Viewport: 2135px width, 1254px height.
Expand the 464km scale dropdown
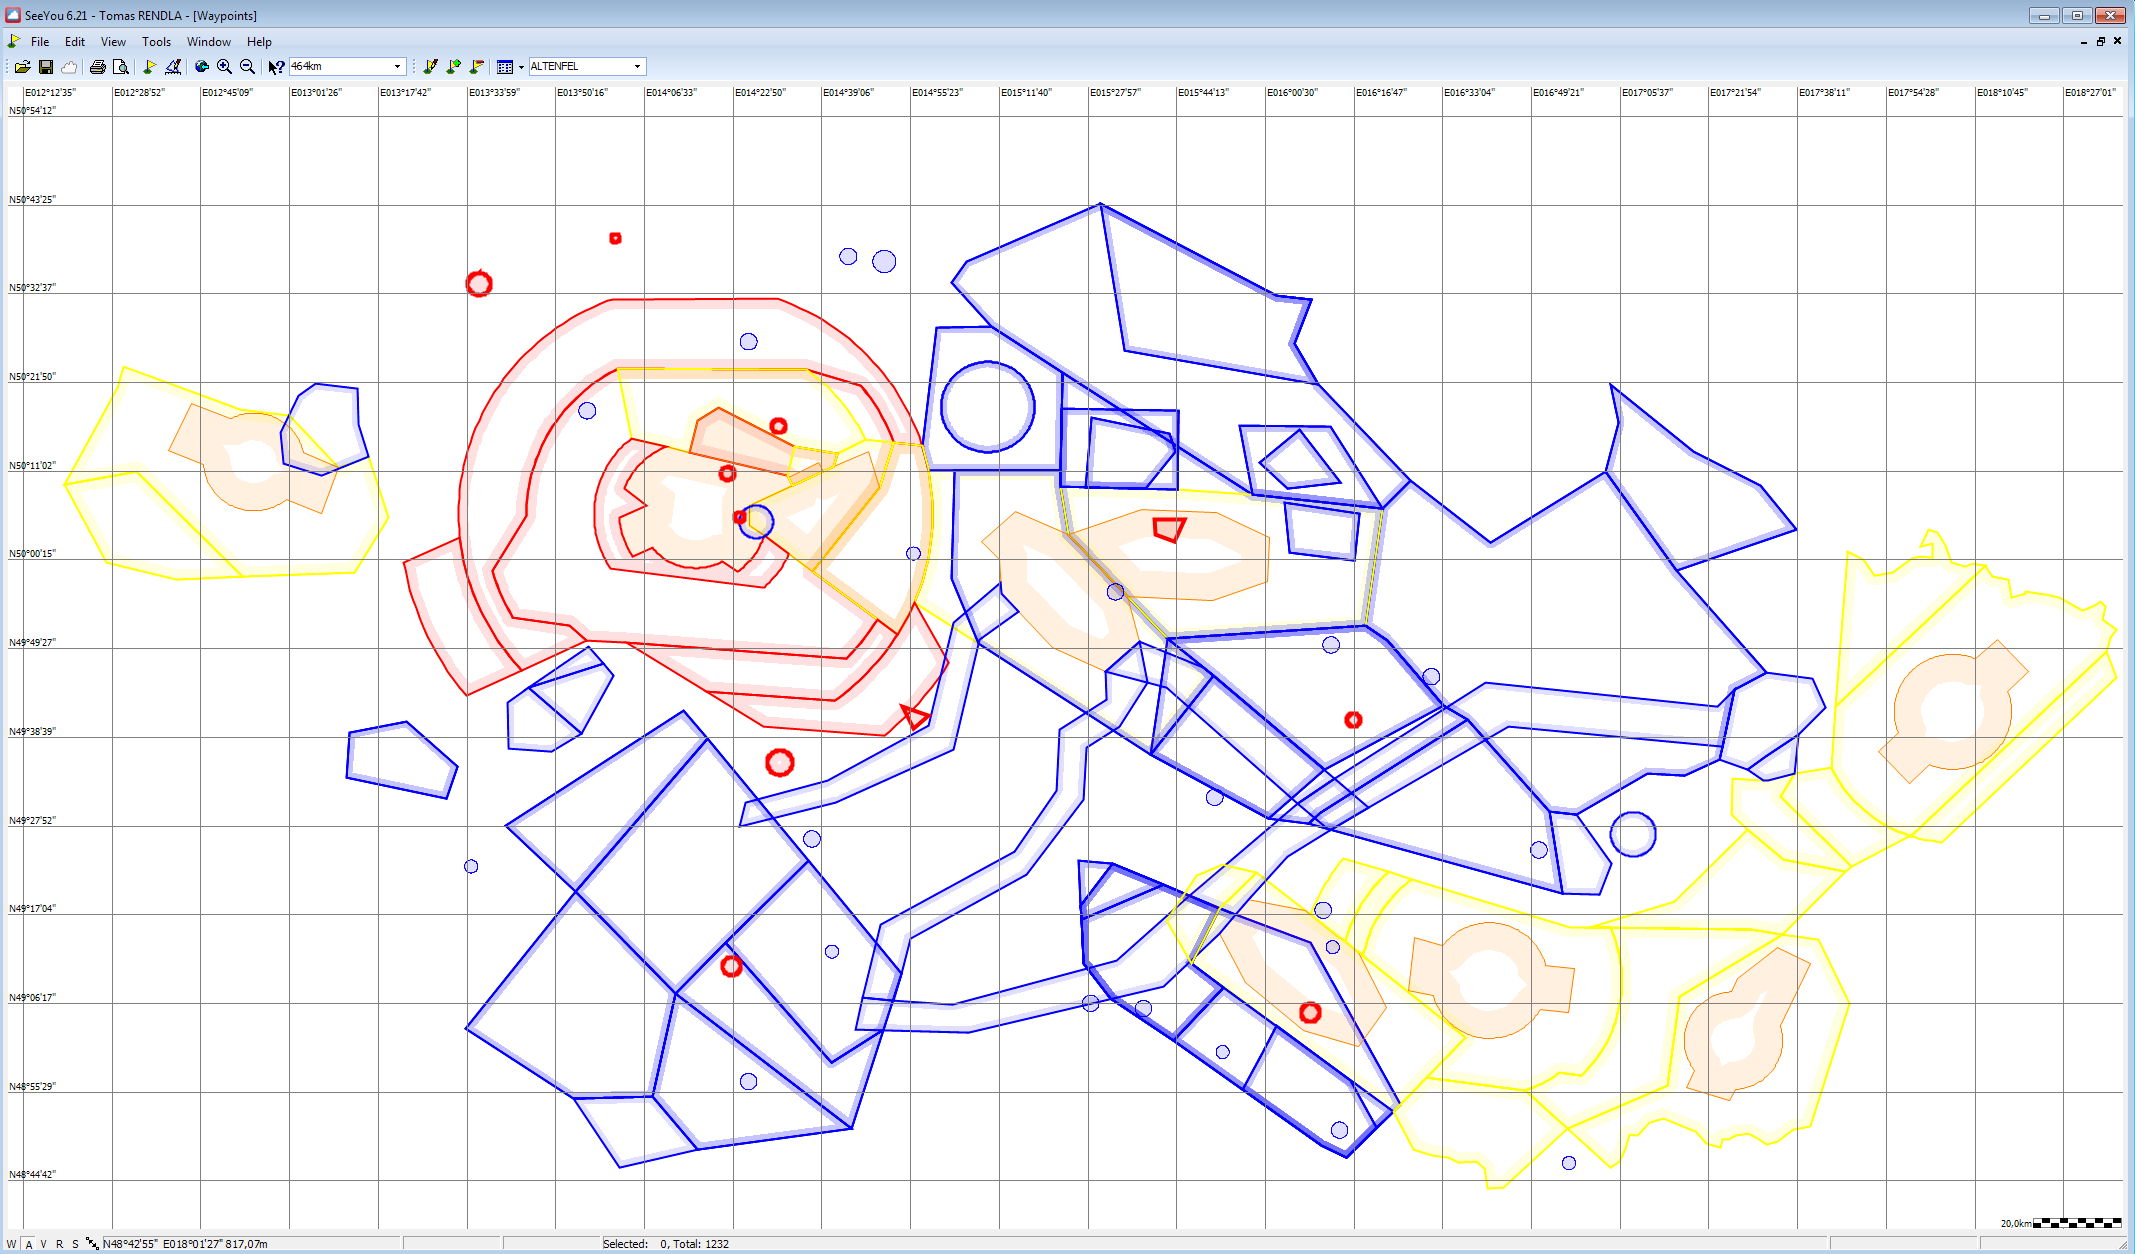click(x=397, y=67)
